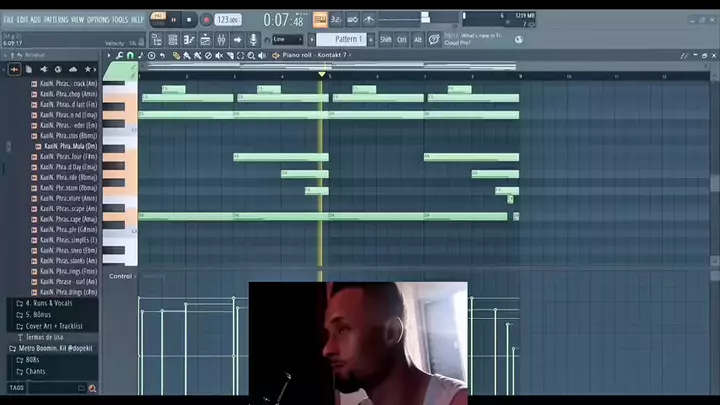Toggle the highlighted typing keyboard button
The height and width of the screenshot is (405, 720).
click(x=320, y=20)
